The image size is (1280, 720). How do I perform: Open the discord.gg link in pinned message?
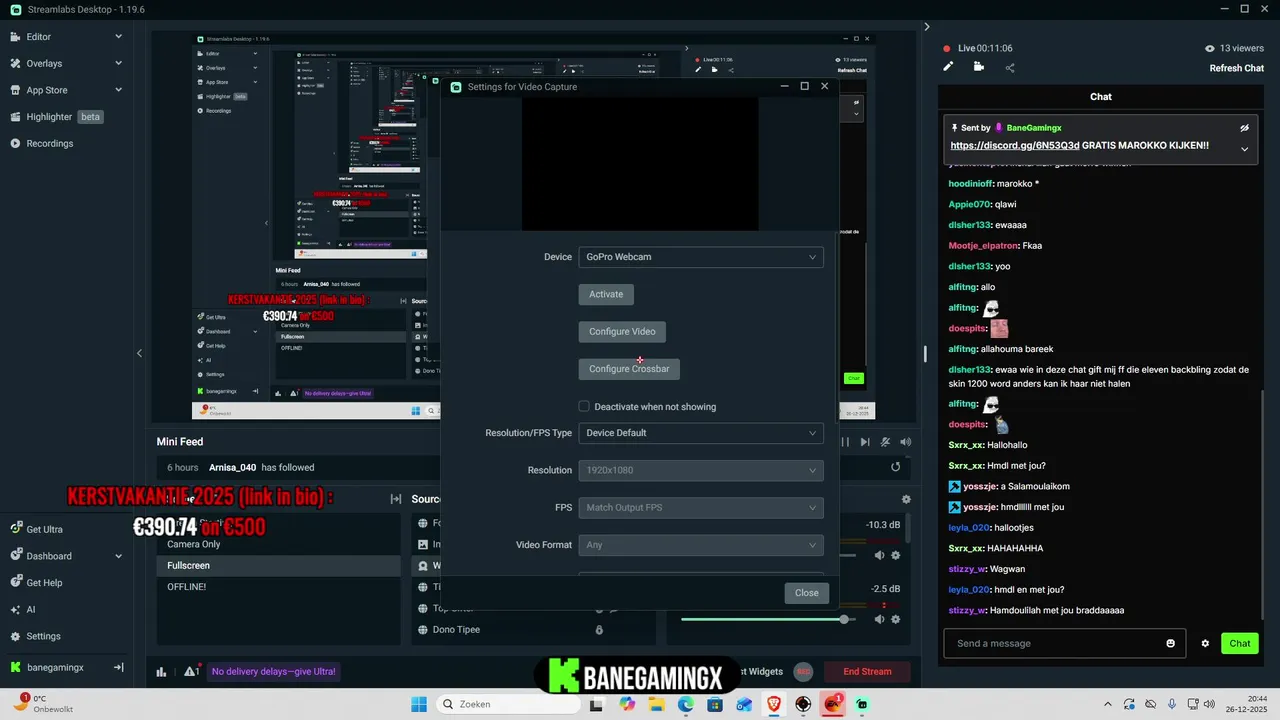point(1014,145)
